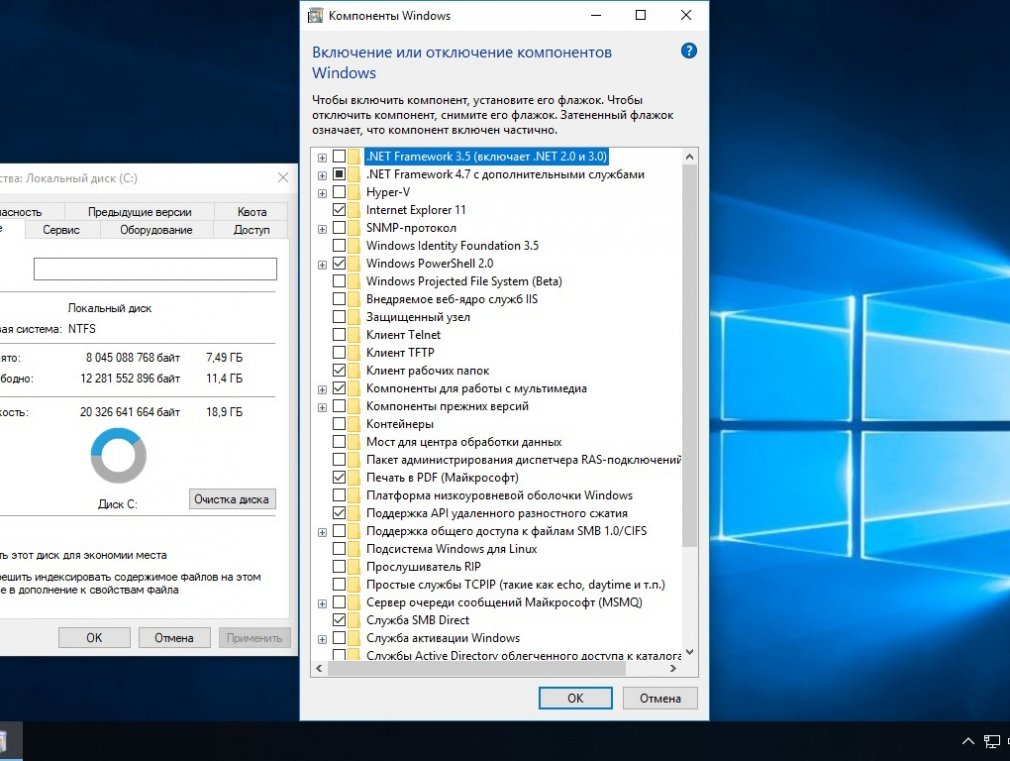
Task: Click Очистка диска button
Action: (x=232, y=499)
